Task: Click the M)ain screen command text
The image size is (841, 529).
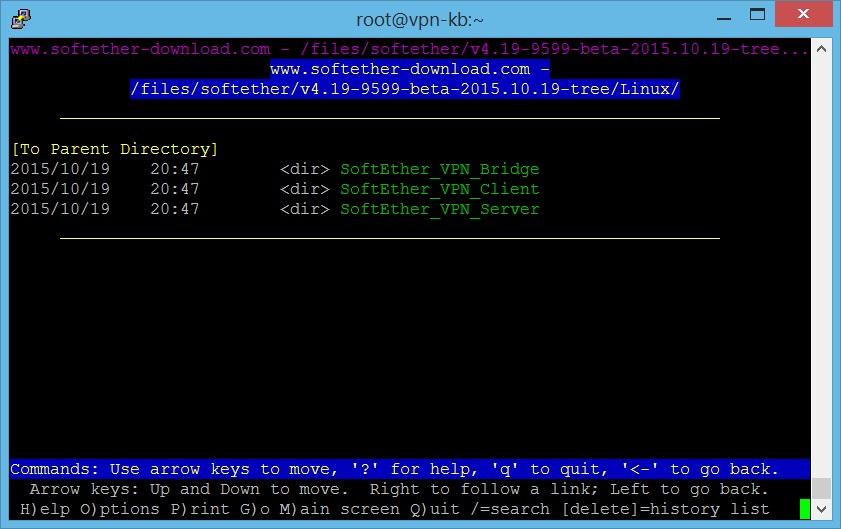Action: pyautogui.click(x=340, y=509)
